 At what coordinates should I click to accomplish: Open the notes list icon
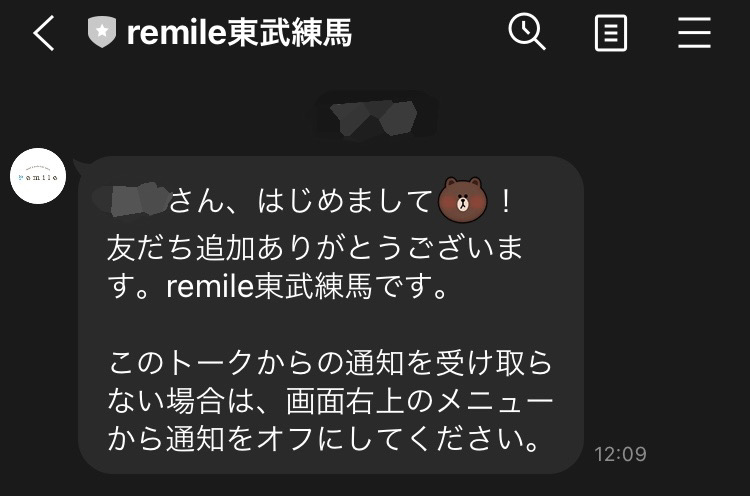pos(611,33)
